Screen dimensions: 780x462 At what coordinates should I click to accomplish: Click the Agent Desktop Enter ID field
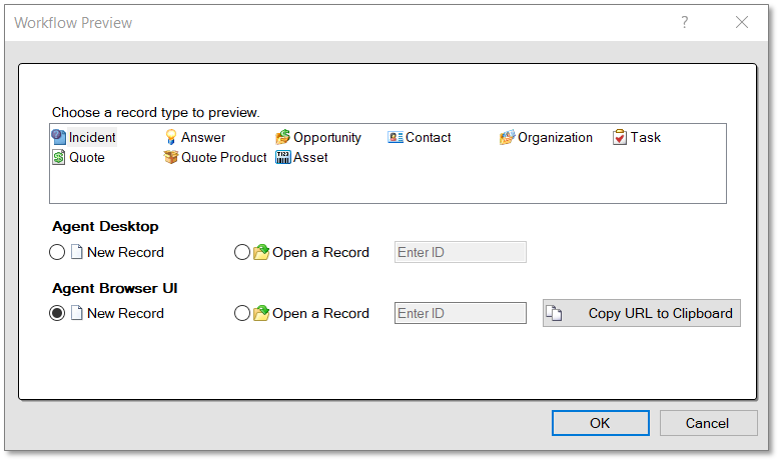tap(461, 253)
